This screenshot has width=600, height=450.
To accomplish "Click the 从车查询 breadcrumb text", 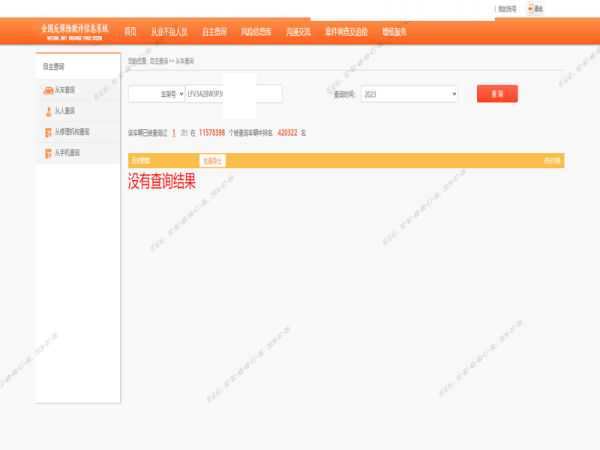I will point(185,61).
